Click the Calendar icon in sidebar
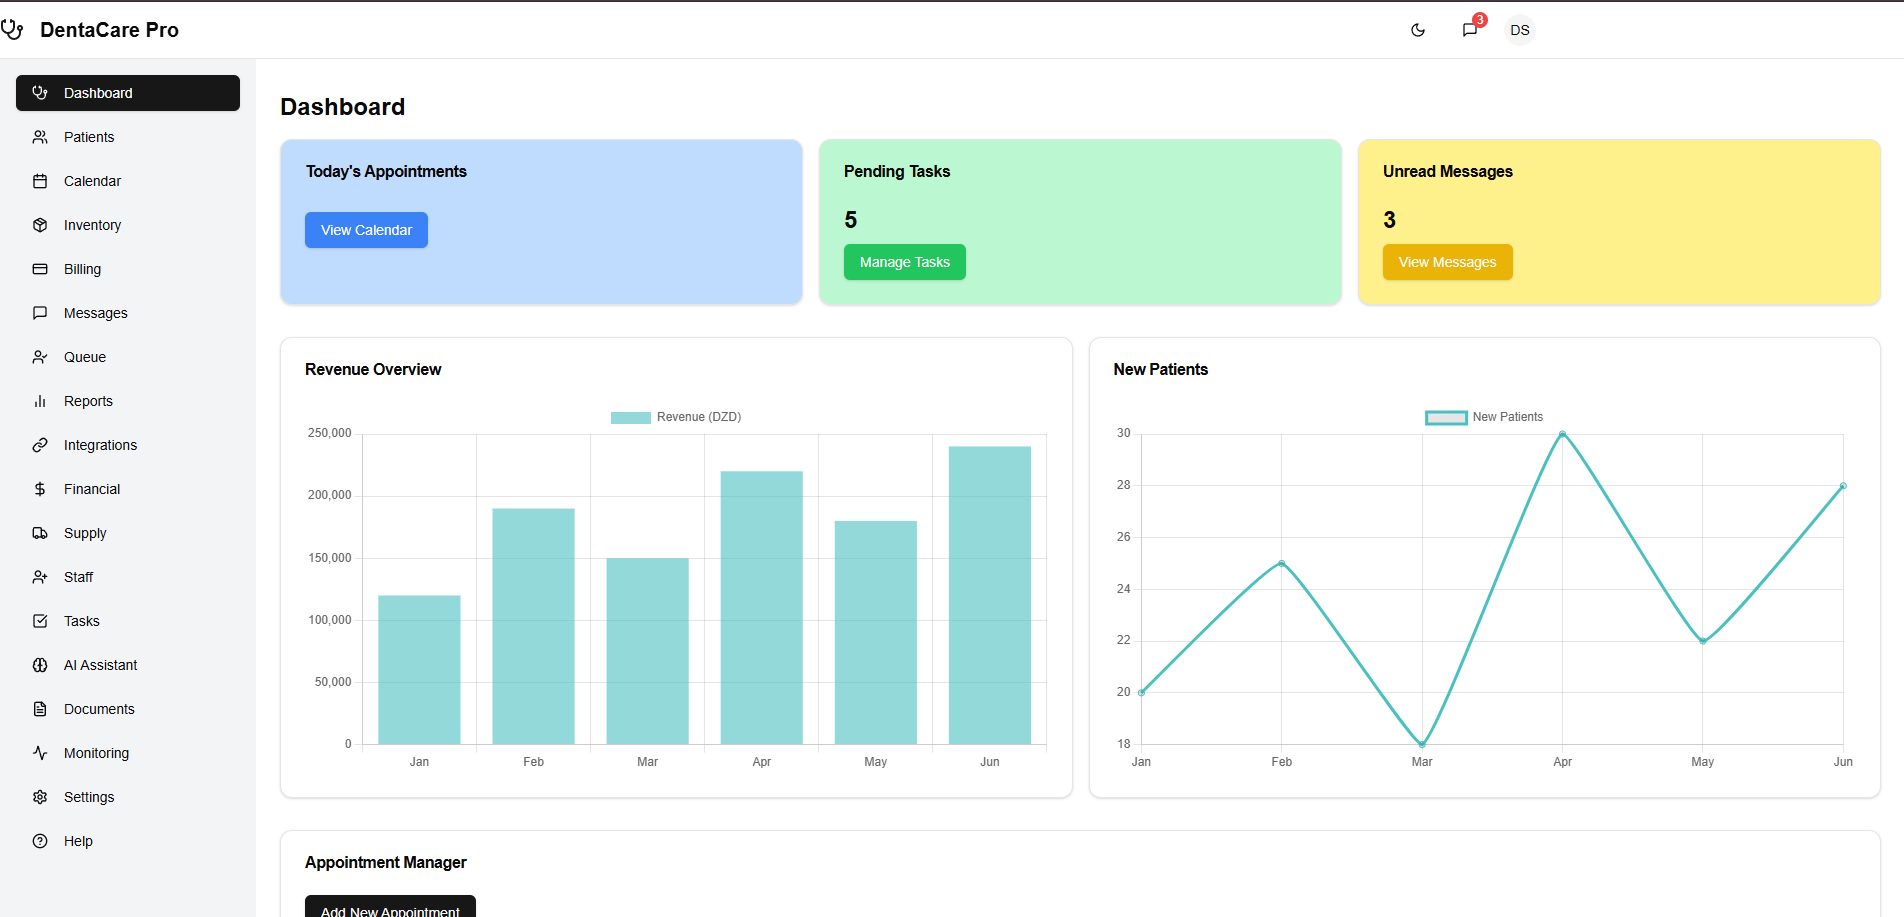This screenshot has height=917, width=1904. [x=40, y=181]
